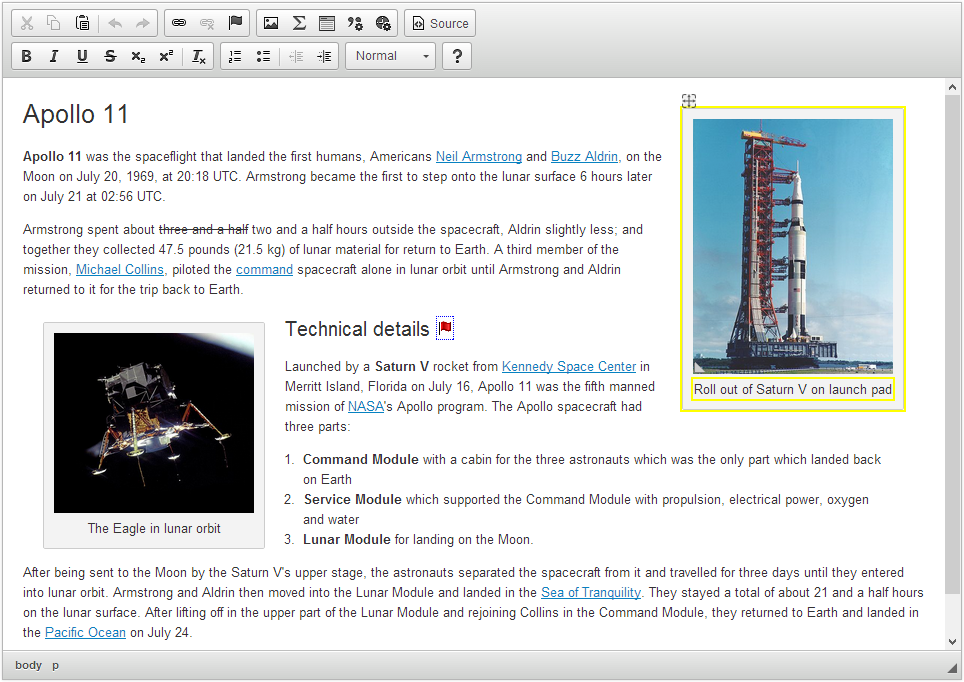Click the scrollbar down arrow
The height and width of the screenshot is (682, 964).
[x=952, y=642]
